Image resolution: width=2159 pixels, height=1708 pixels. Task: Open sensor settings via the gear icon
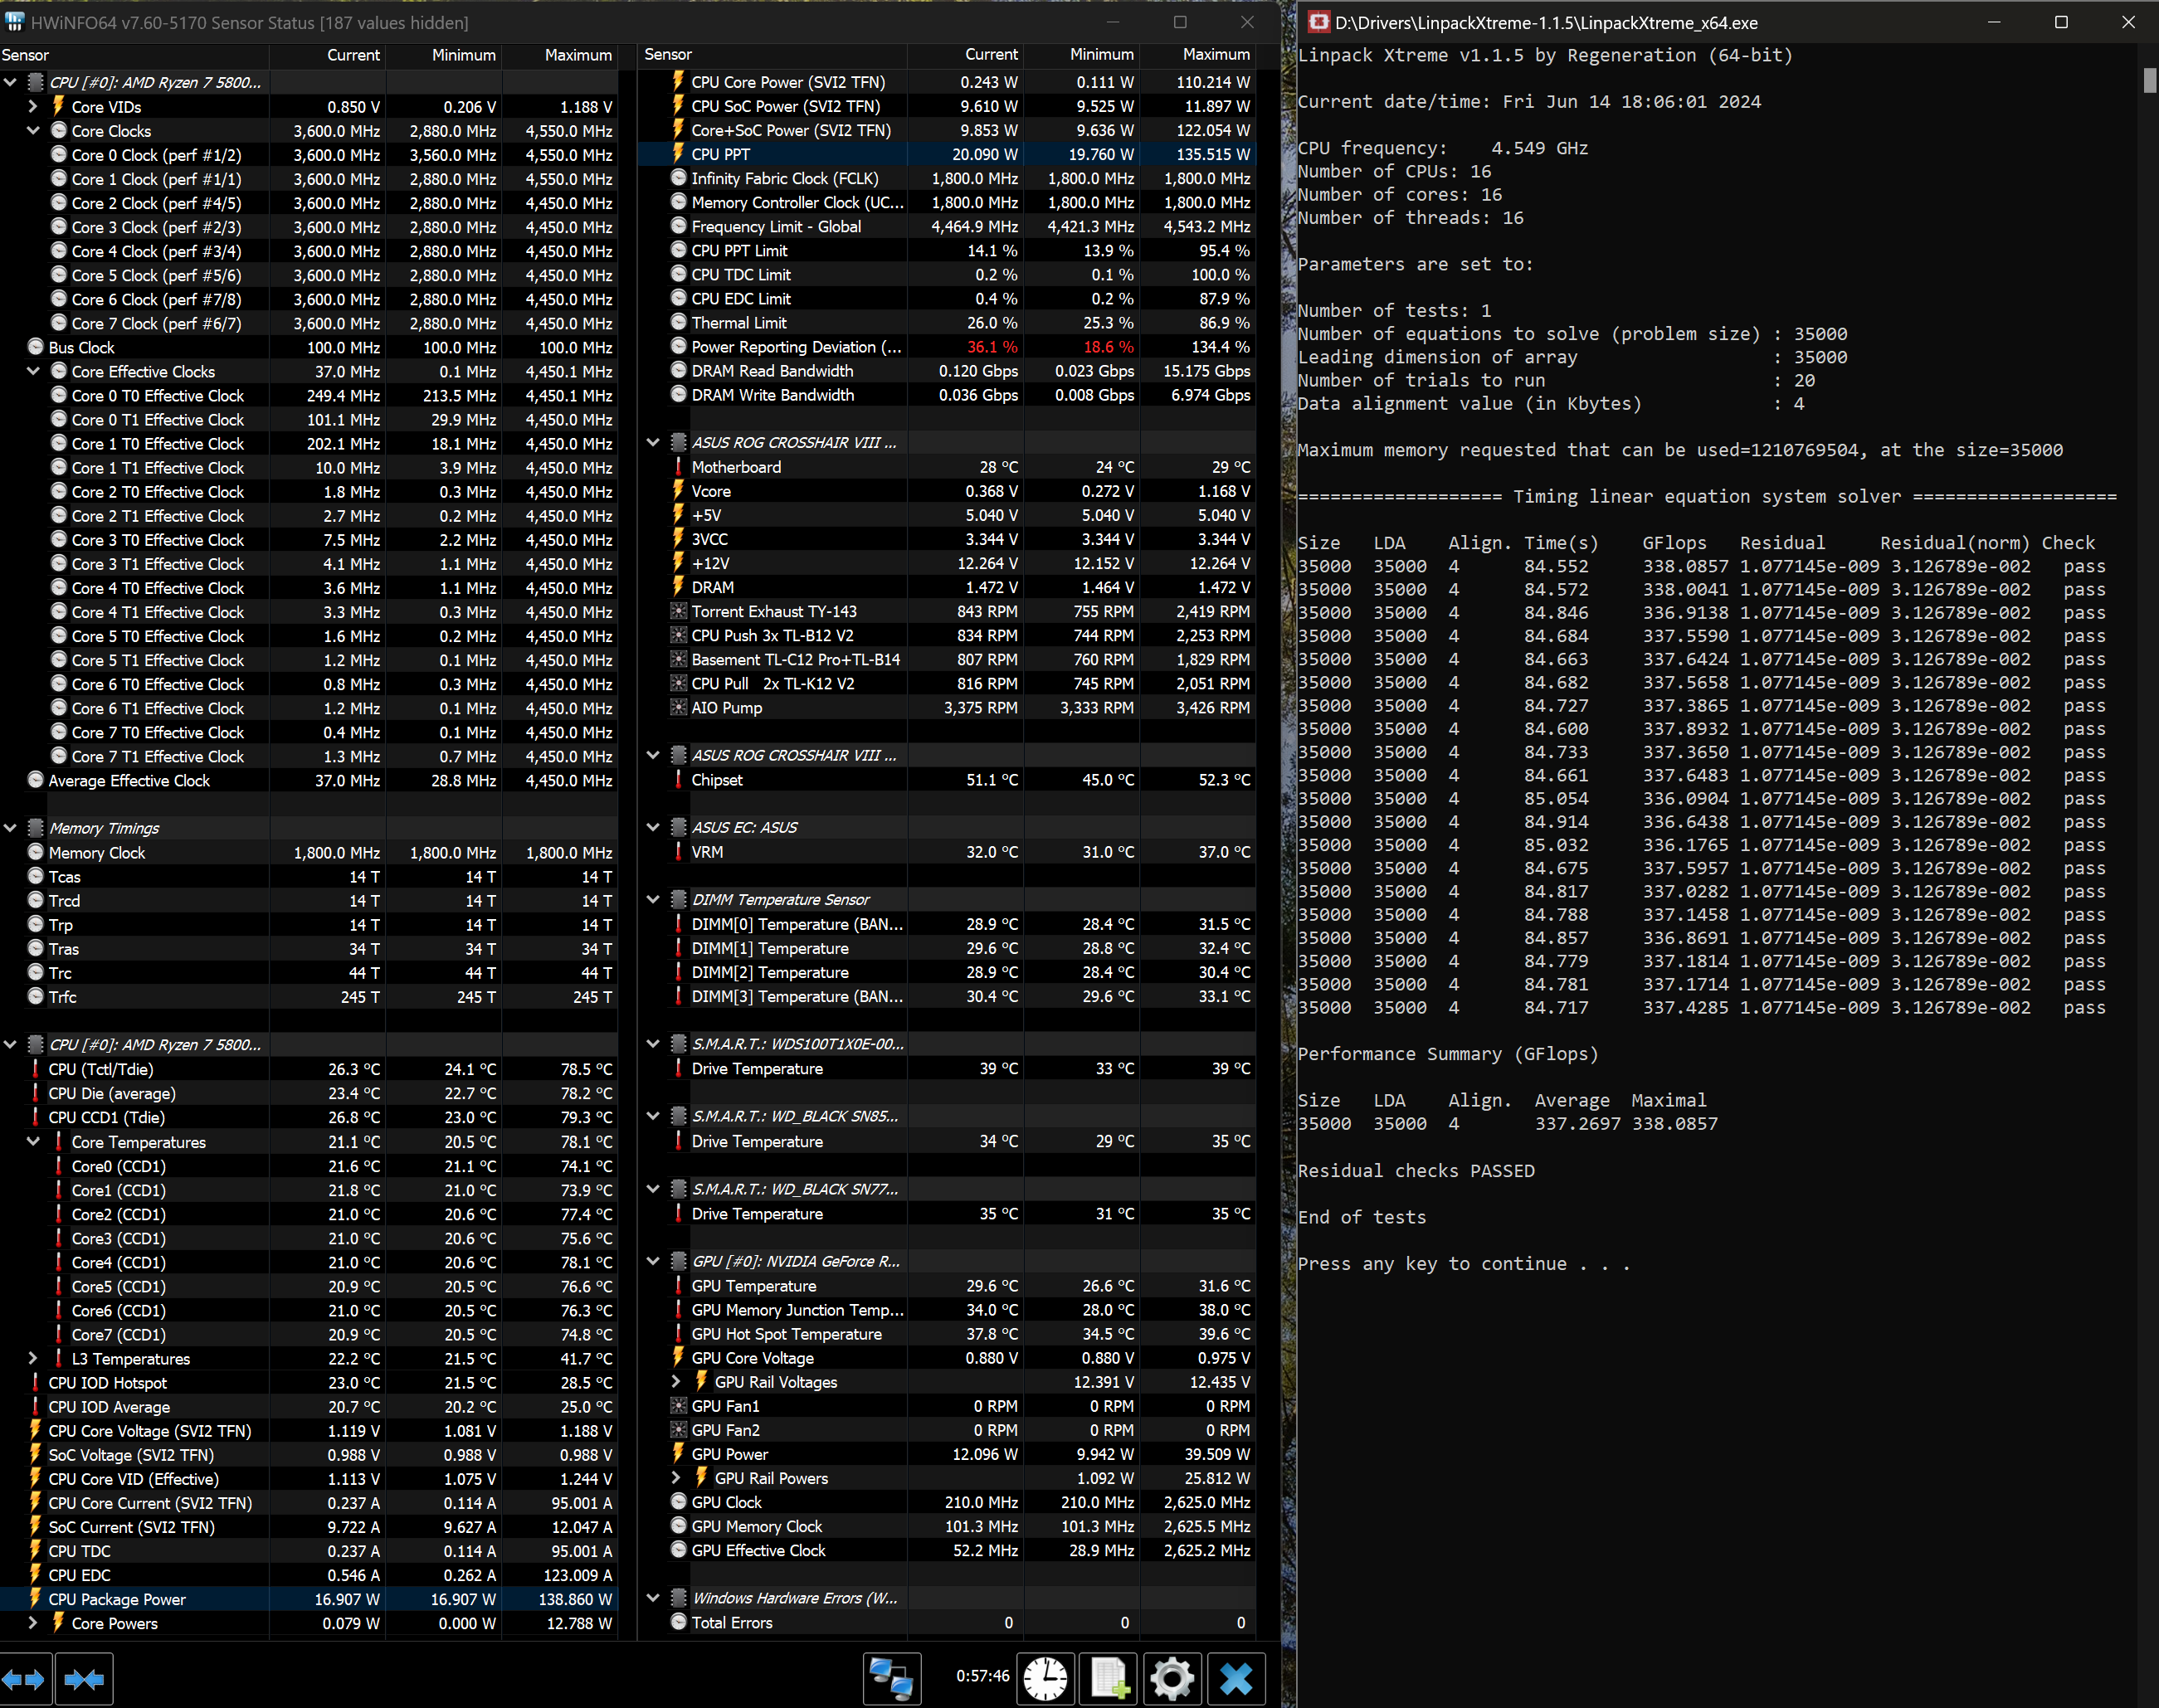coord(1172,1679)
